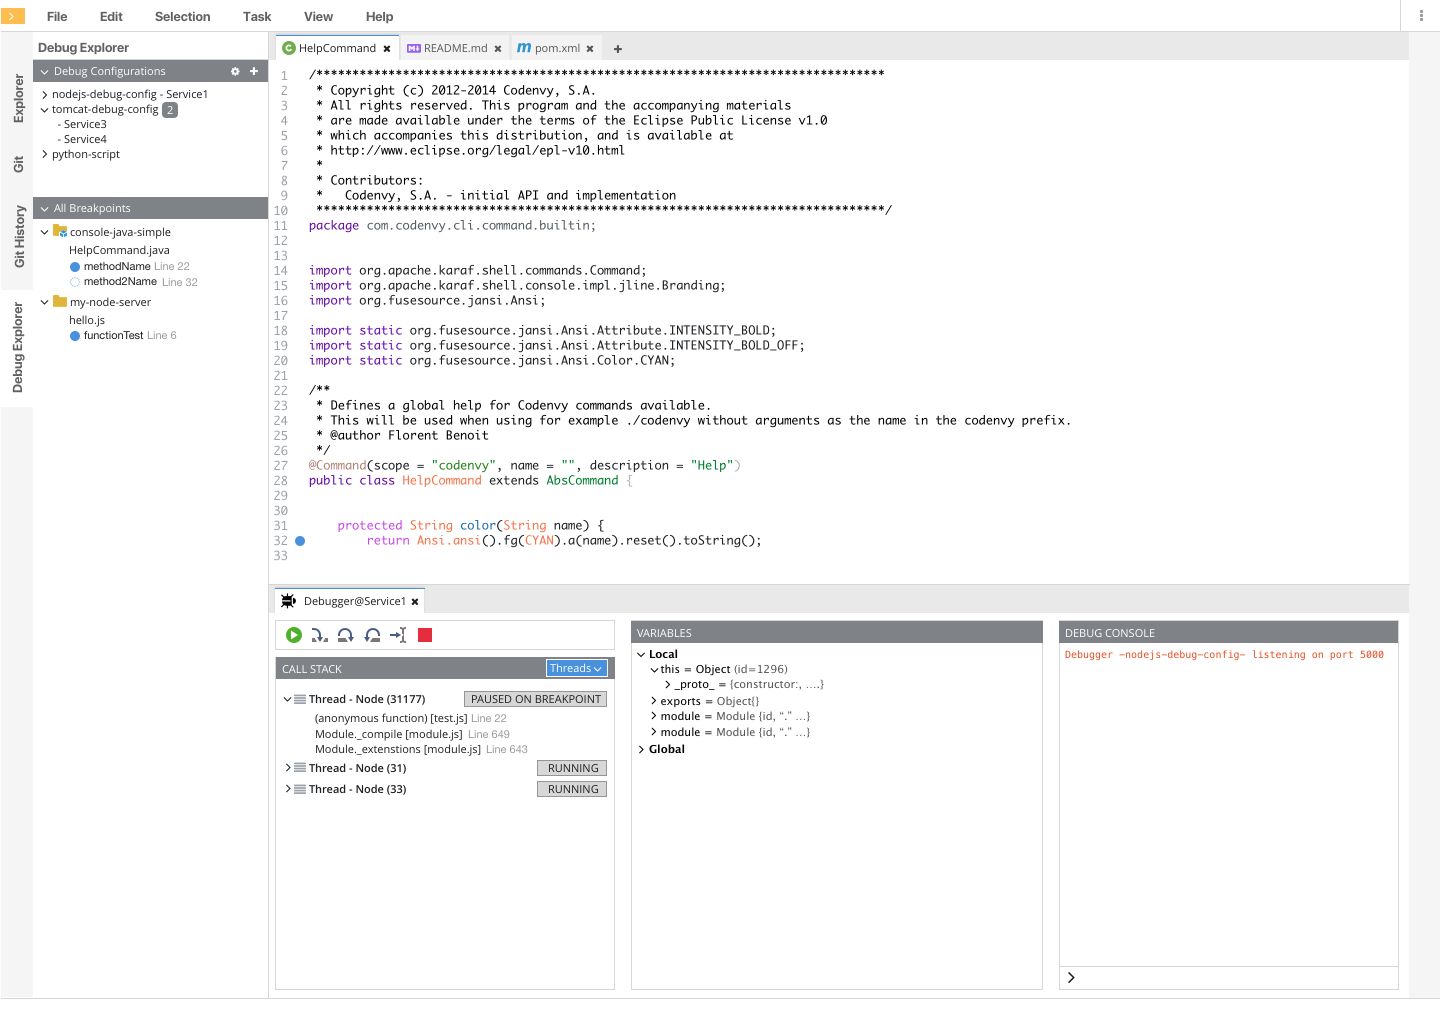The width and height of the screenshot is (1440, 1024).
Task: Collapse Thread - Node (31177)
Action: (287, 699)
